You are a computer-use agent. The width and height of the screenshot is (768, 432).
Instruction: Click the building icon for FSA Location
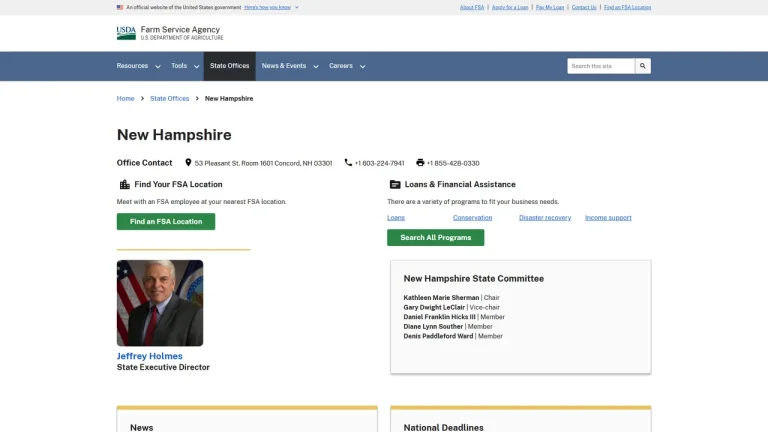[x=125, y=184]
